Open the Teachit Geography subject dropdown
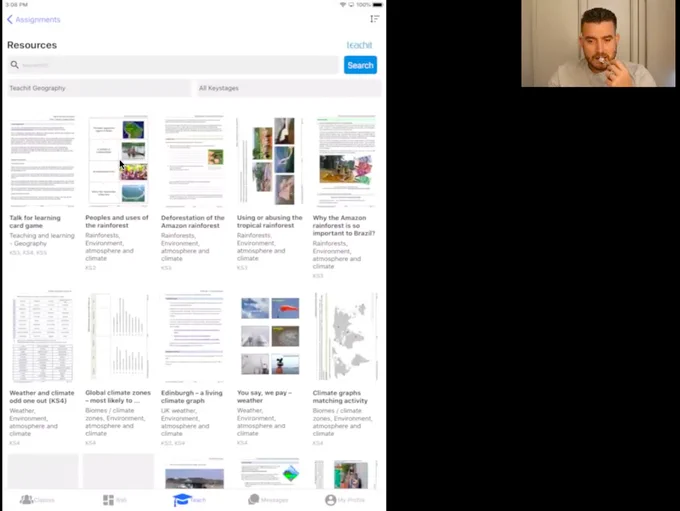This screenshot has height=511, width=680. 99,88
